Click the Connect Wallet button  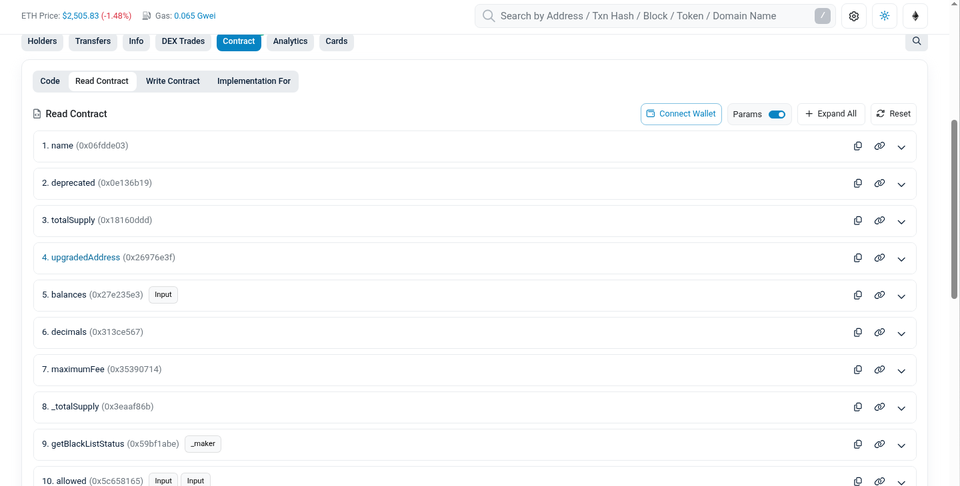[681, 114]
